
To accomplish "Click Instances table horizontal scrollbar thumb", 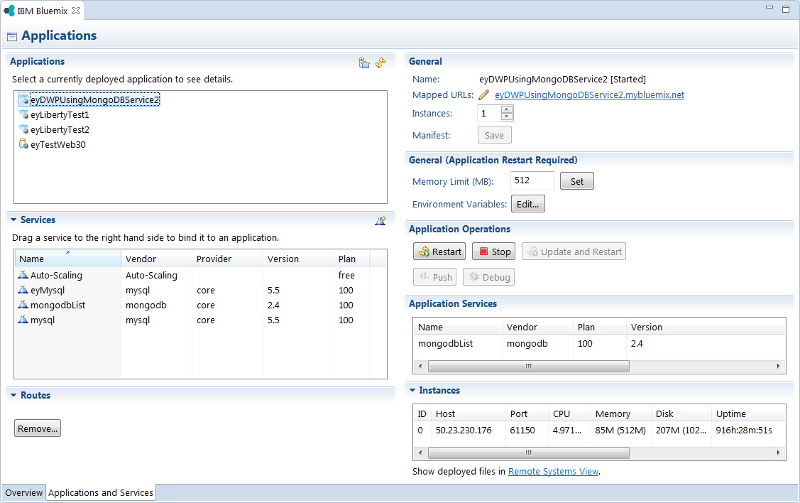I will [x=529, y=453].
